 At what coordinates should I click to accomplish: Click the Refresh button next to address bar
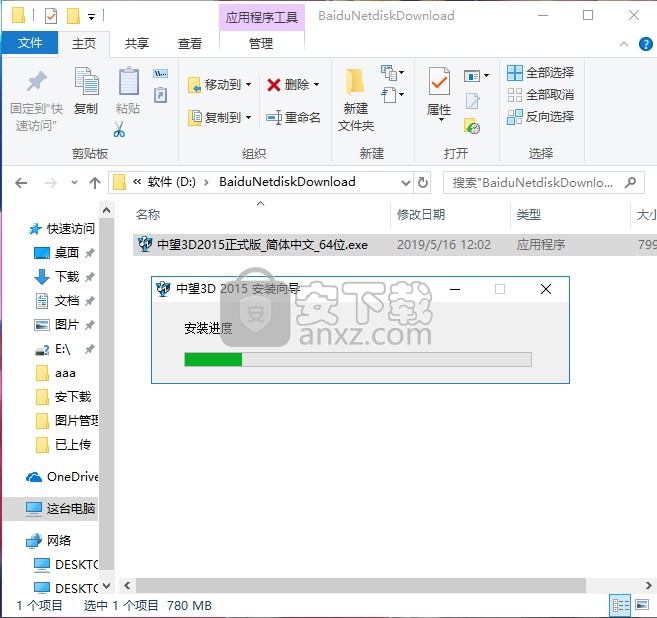pos(423,182)
